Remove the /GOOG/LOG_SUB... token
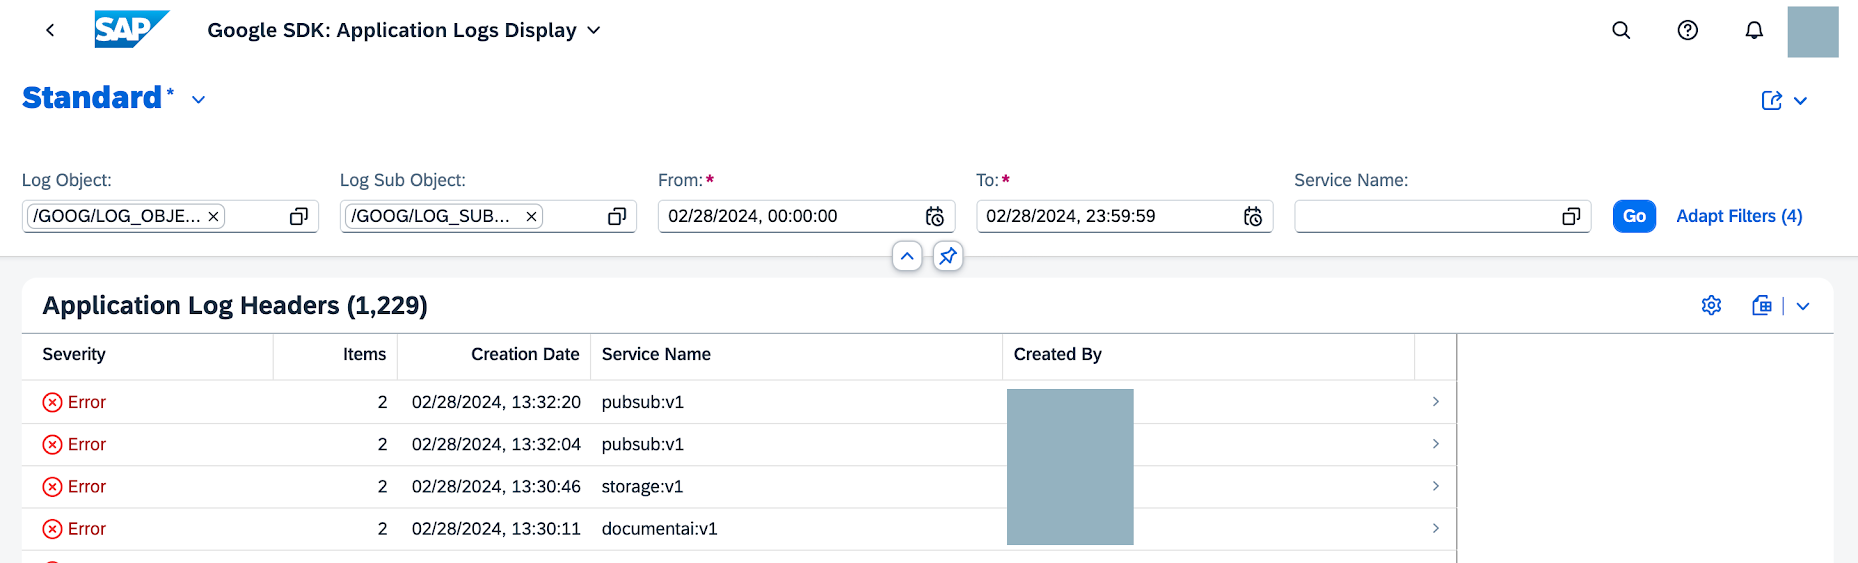The width and height of the screenshot is (1858, 563). (531, 217)
